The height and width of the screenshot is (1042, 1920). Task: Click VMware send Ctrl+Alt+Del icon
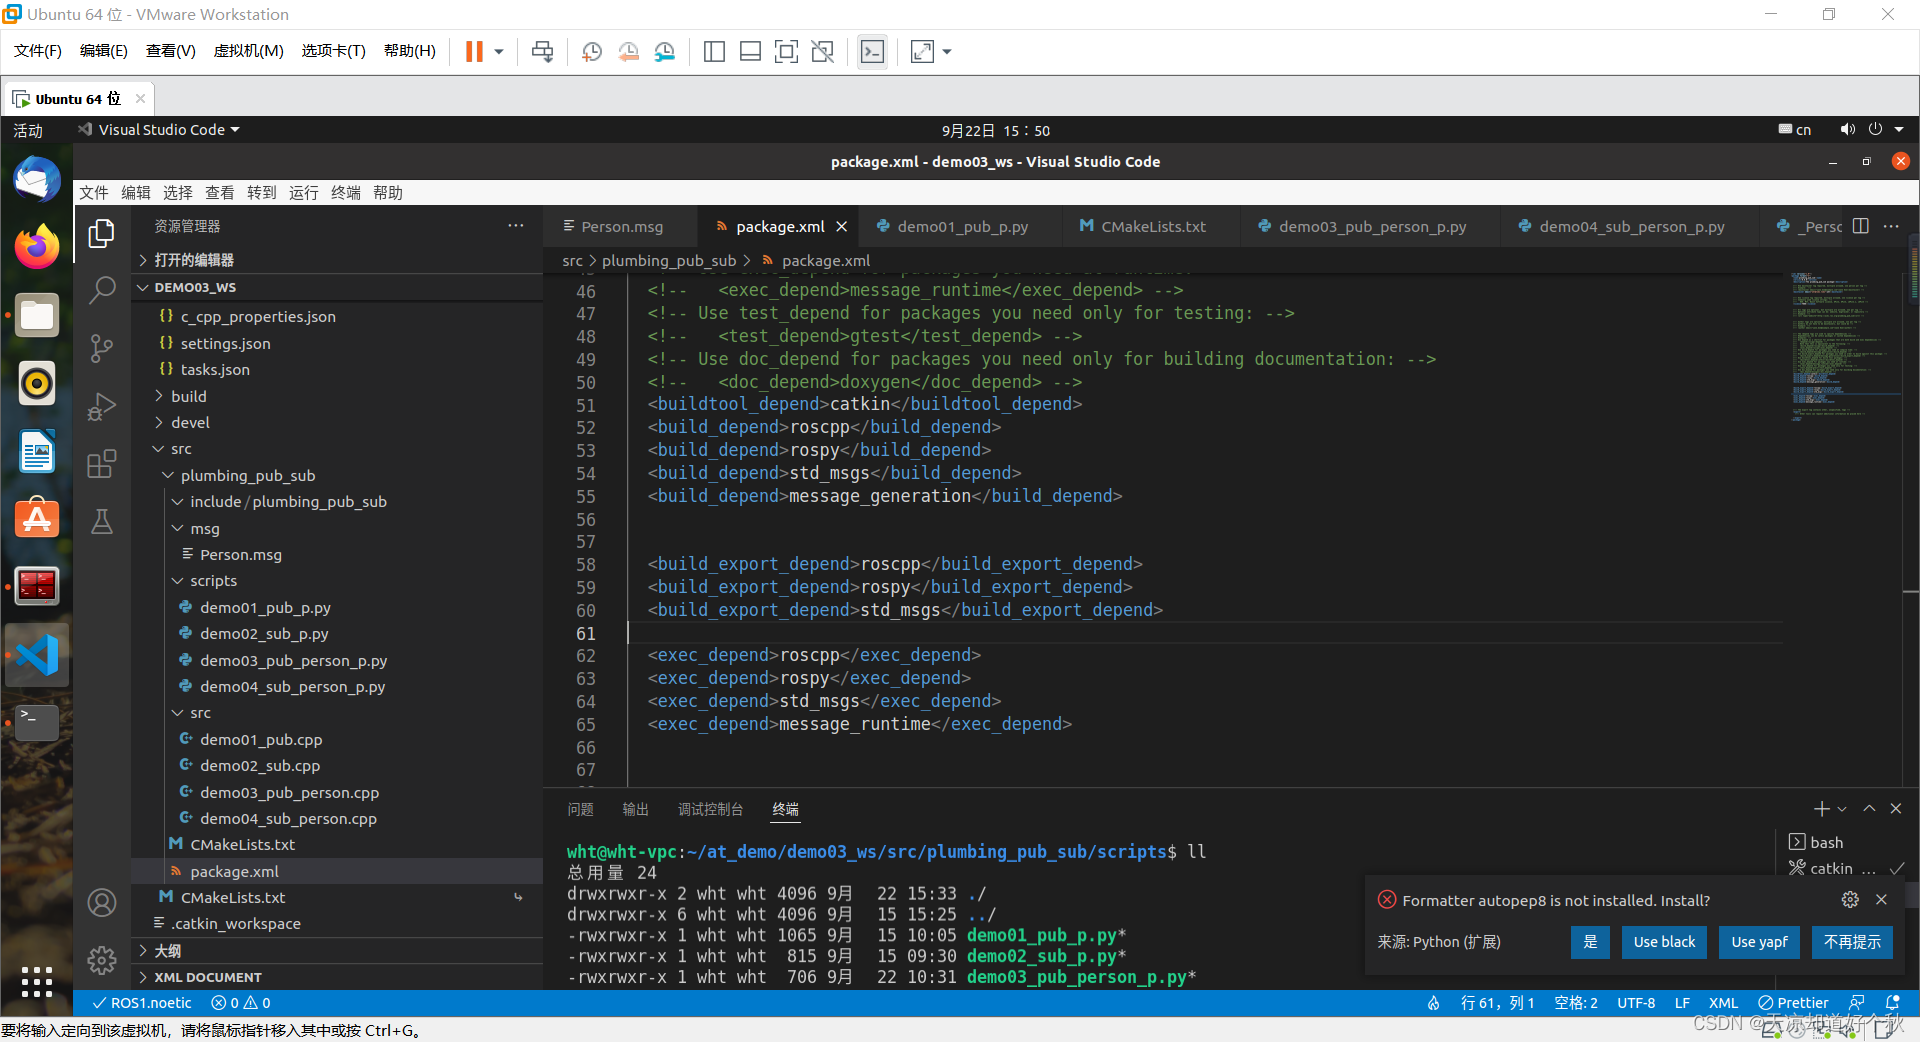point(542,52)
